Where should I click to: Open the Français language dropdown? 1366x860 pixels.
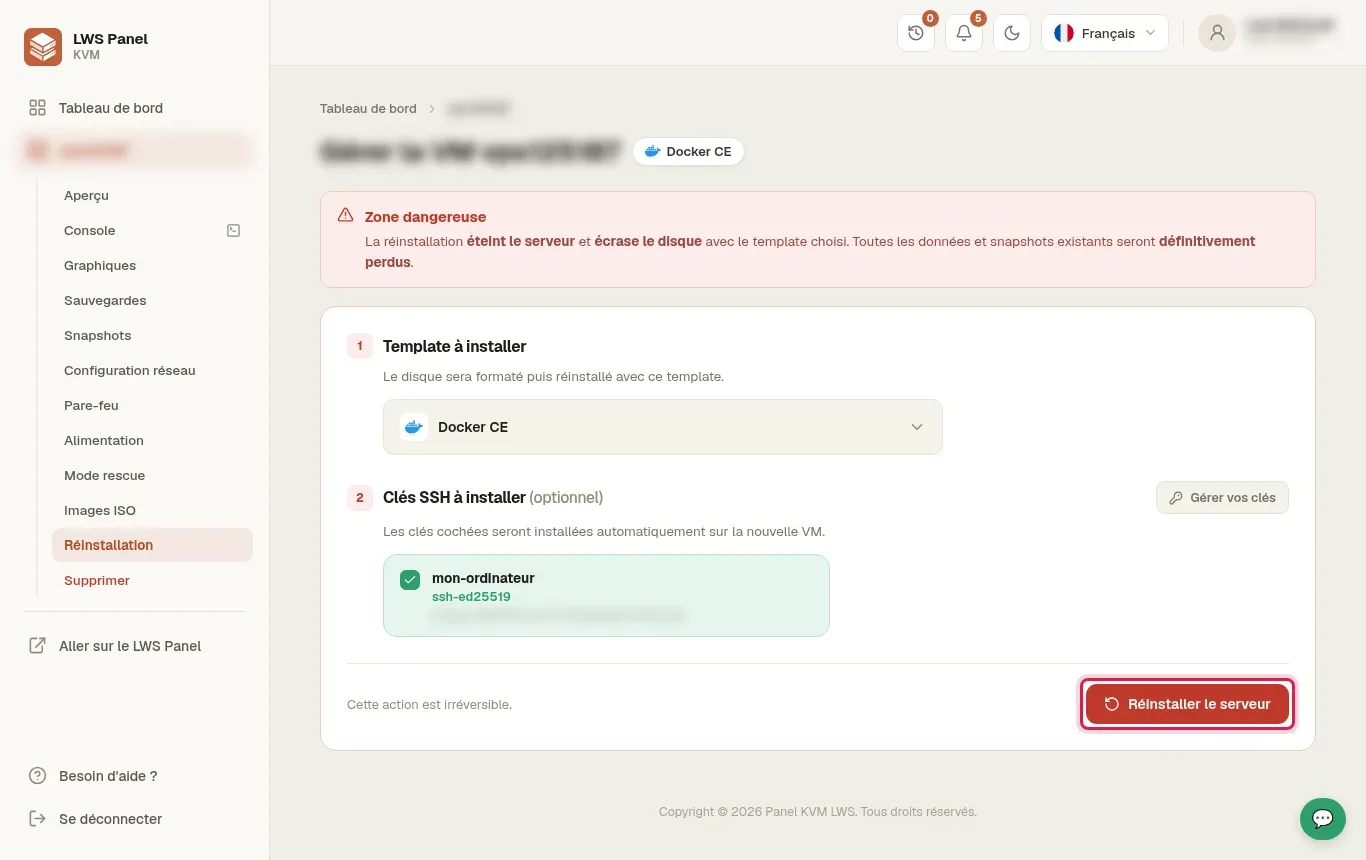(1105, 33)
